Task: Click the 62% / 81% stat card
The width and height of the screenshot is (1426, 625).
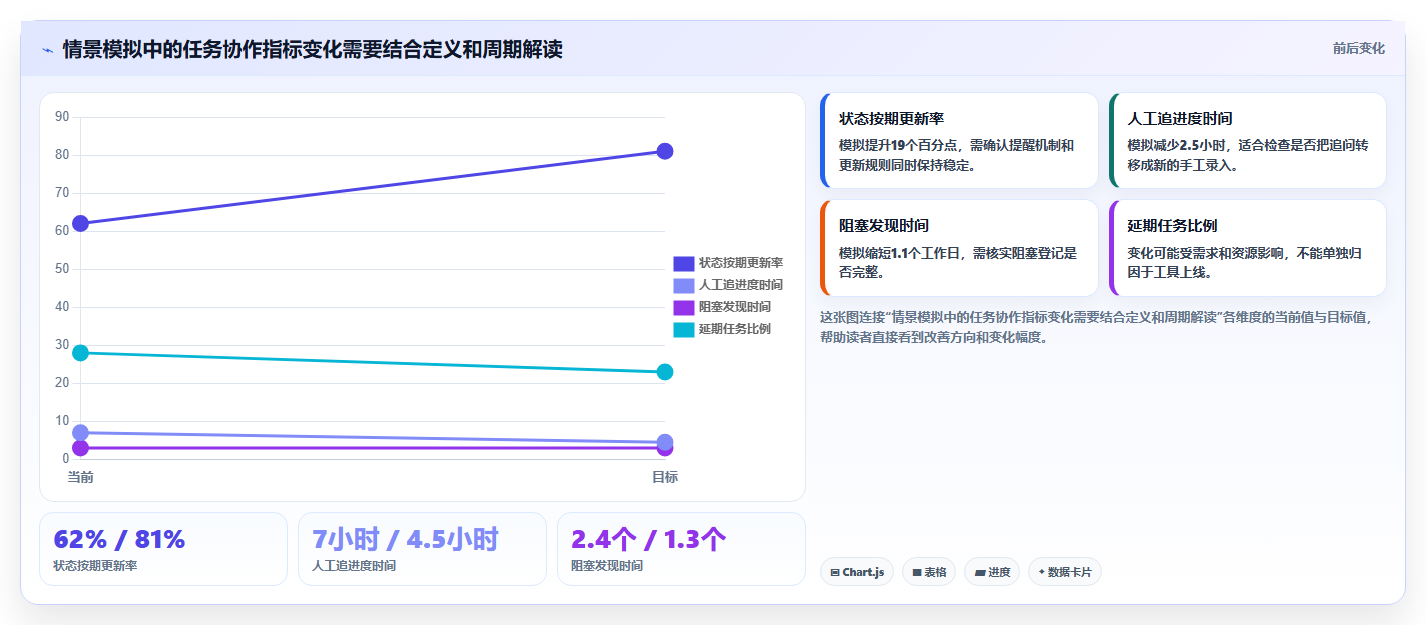Action: click(163, 549)
